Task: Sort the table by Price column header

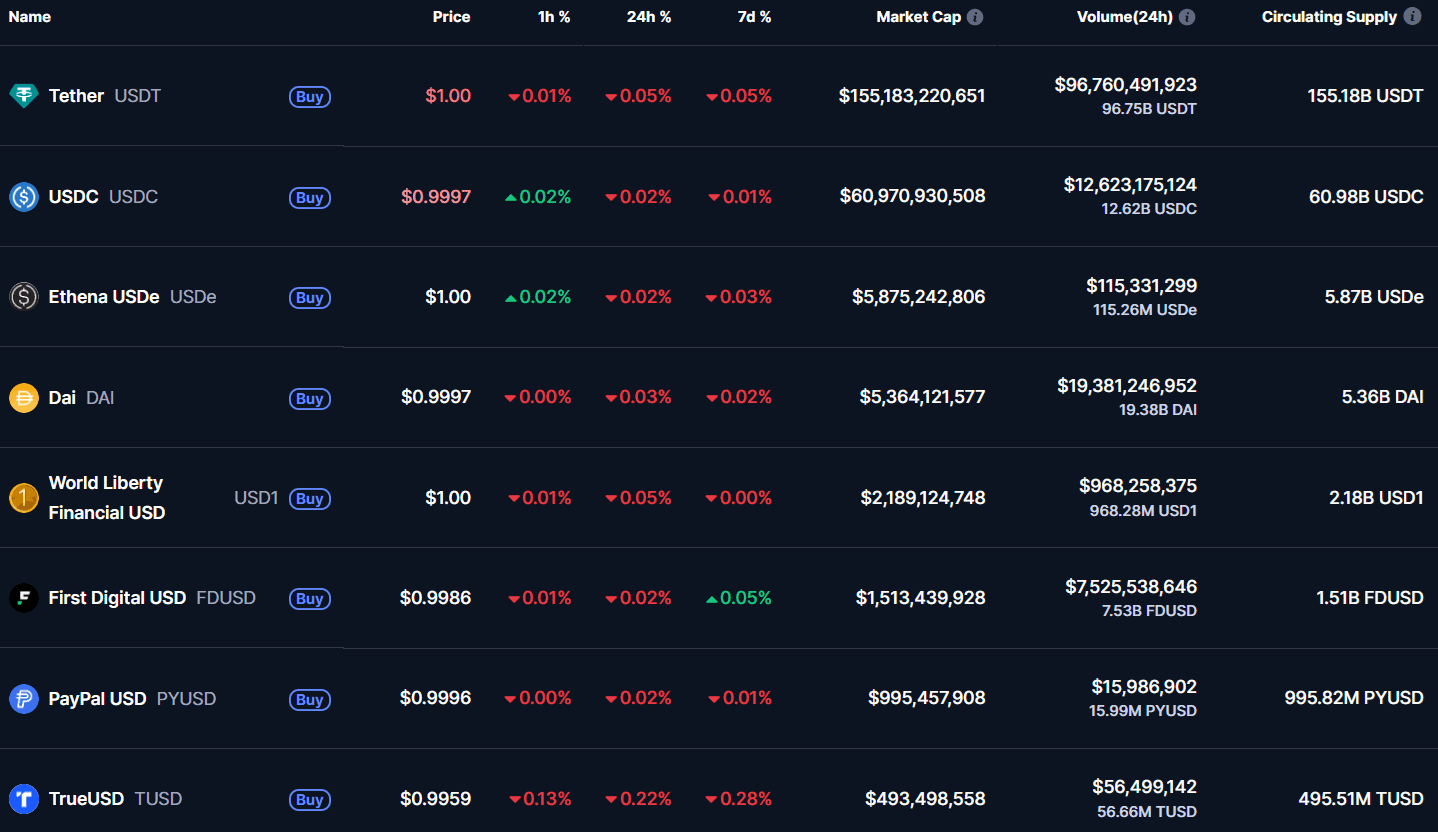Action: [x=451, y=17]
